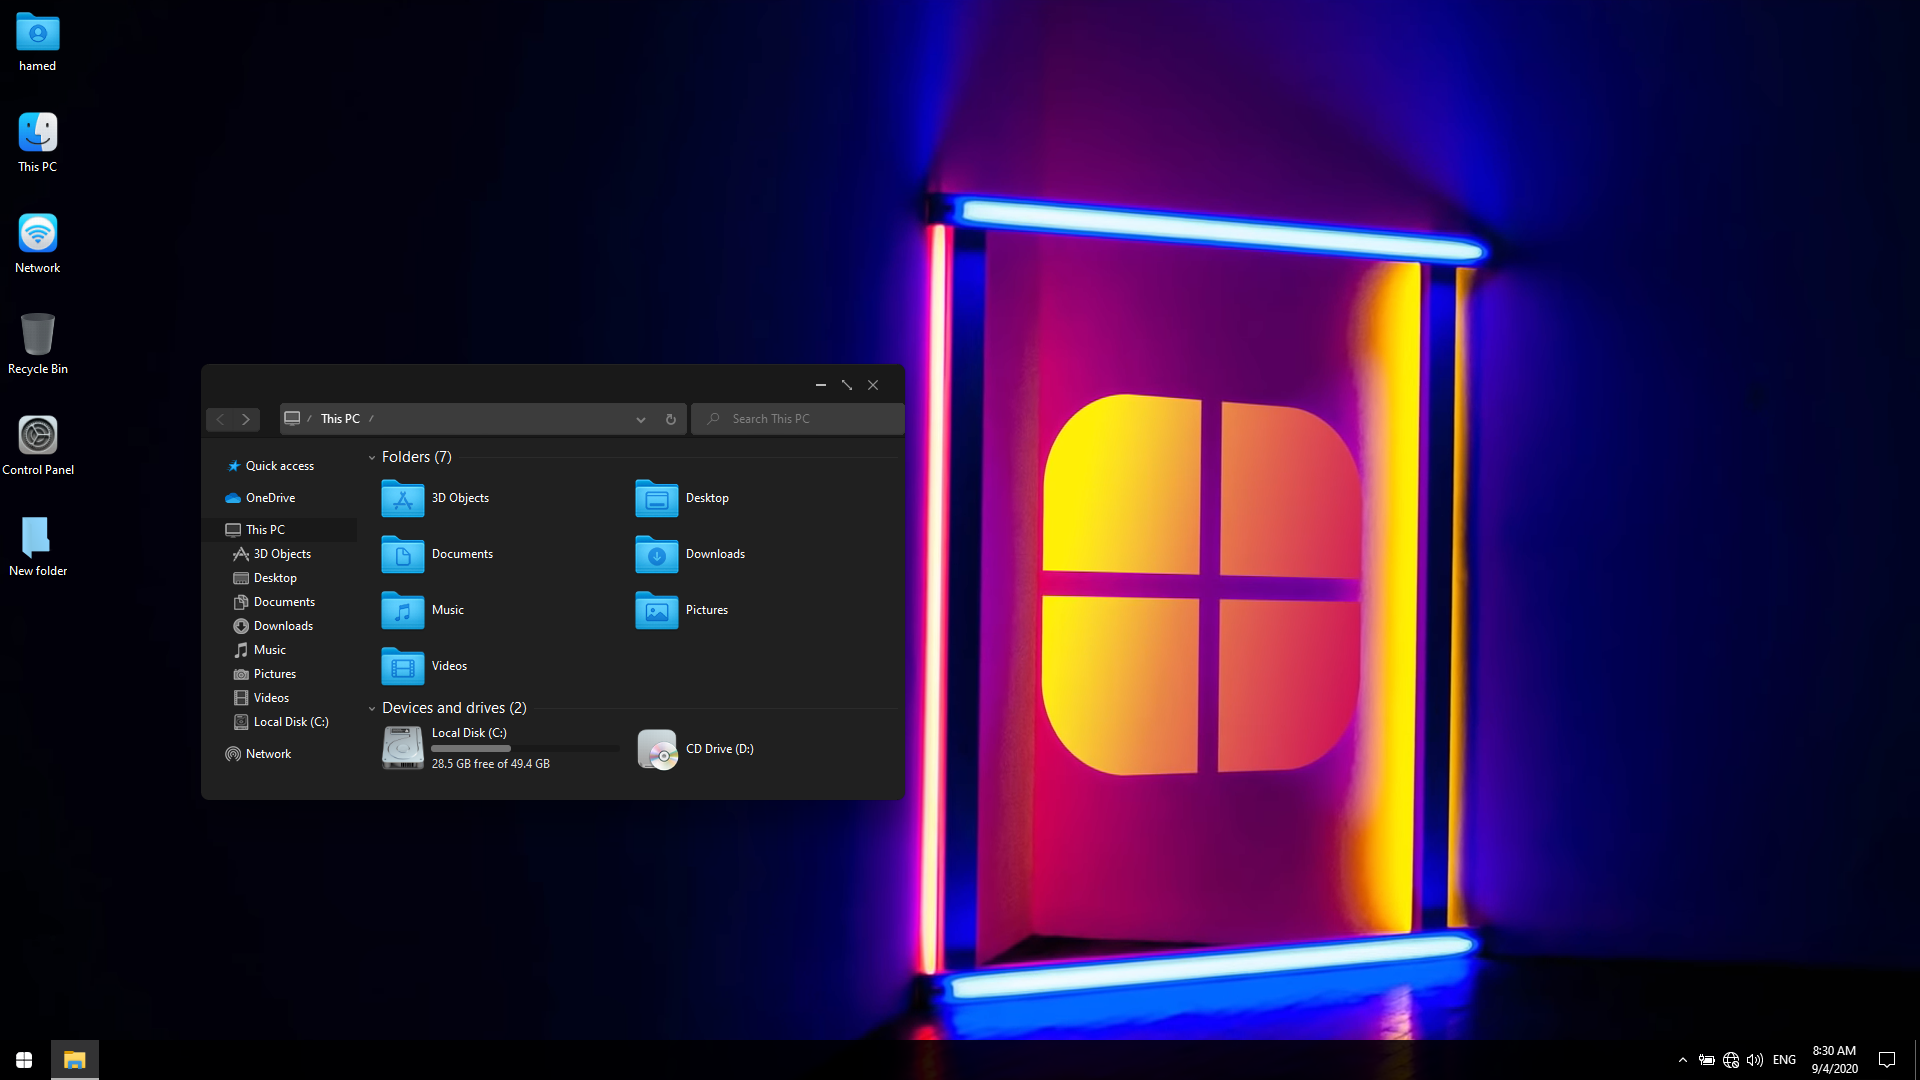Select the Music folder icon
The height and width of the screenshot is (1080, 1920).
pyautogui.click(x=402, y=610)
